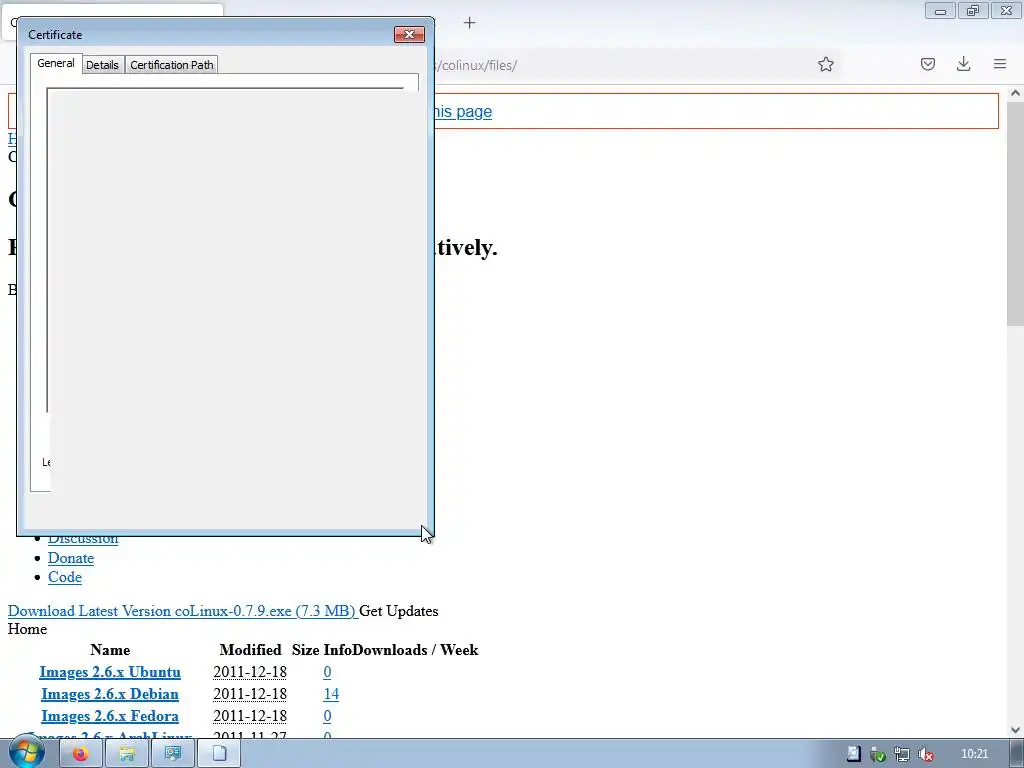Switch to the Certification Path tab
The image size is (1024, 768).
click(172, 65)
